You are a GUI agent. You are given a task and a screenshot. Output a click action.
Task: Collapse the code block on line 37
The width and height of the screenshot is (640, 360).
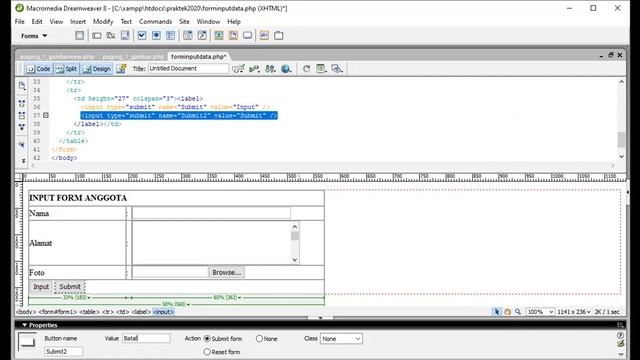click(x=46, y=116)
